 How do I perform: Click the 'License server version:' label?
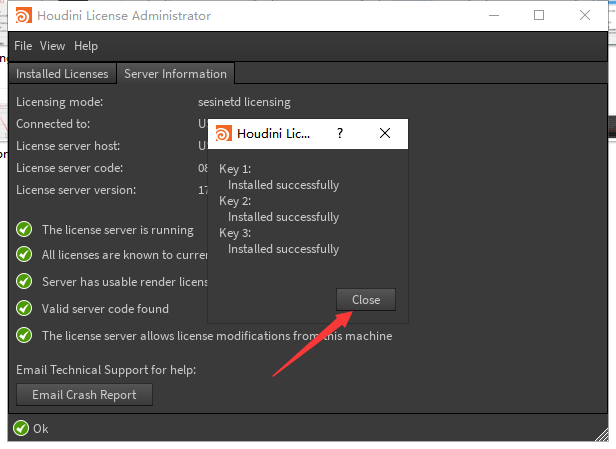tap(76, 190)
